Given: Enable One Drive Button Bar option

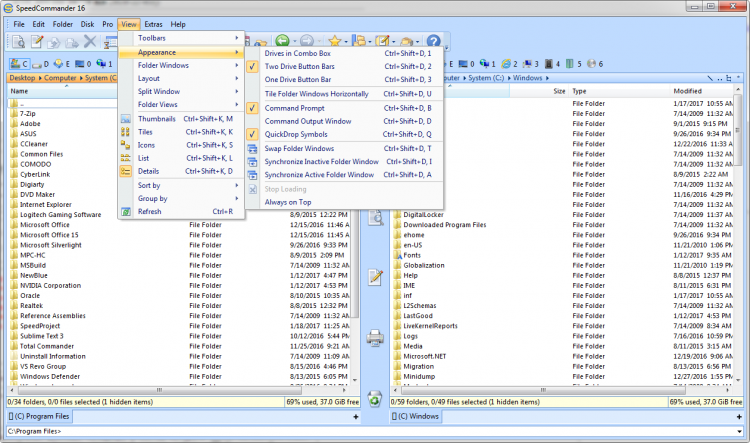Looking at the screenshot, I should point(299,79).
